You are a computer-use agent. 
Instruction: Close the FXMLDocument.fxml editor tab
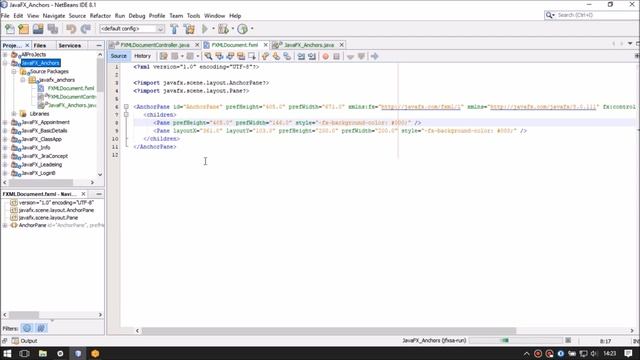point(265,45)
